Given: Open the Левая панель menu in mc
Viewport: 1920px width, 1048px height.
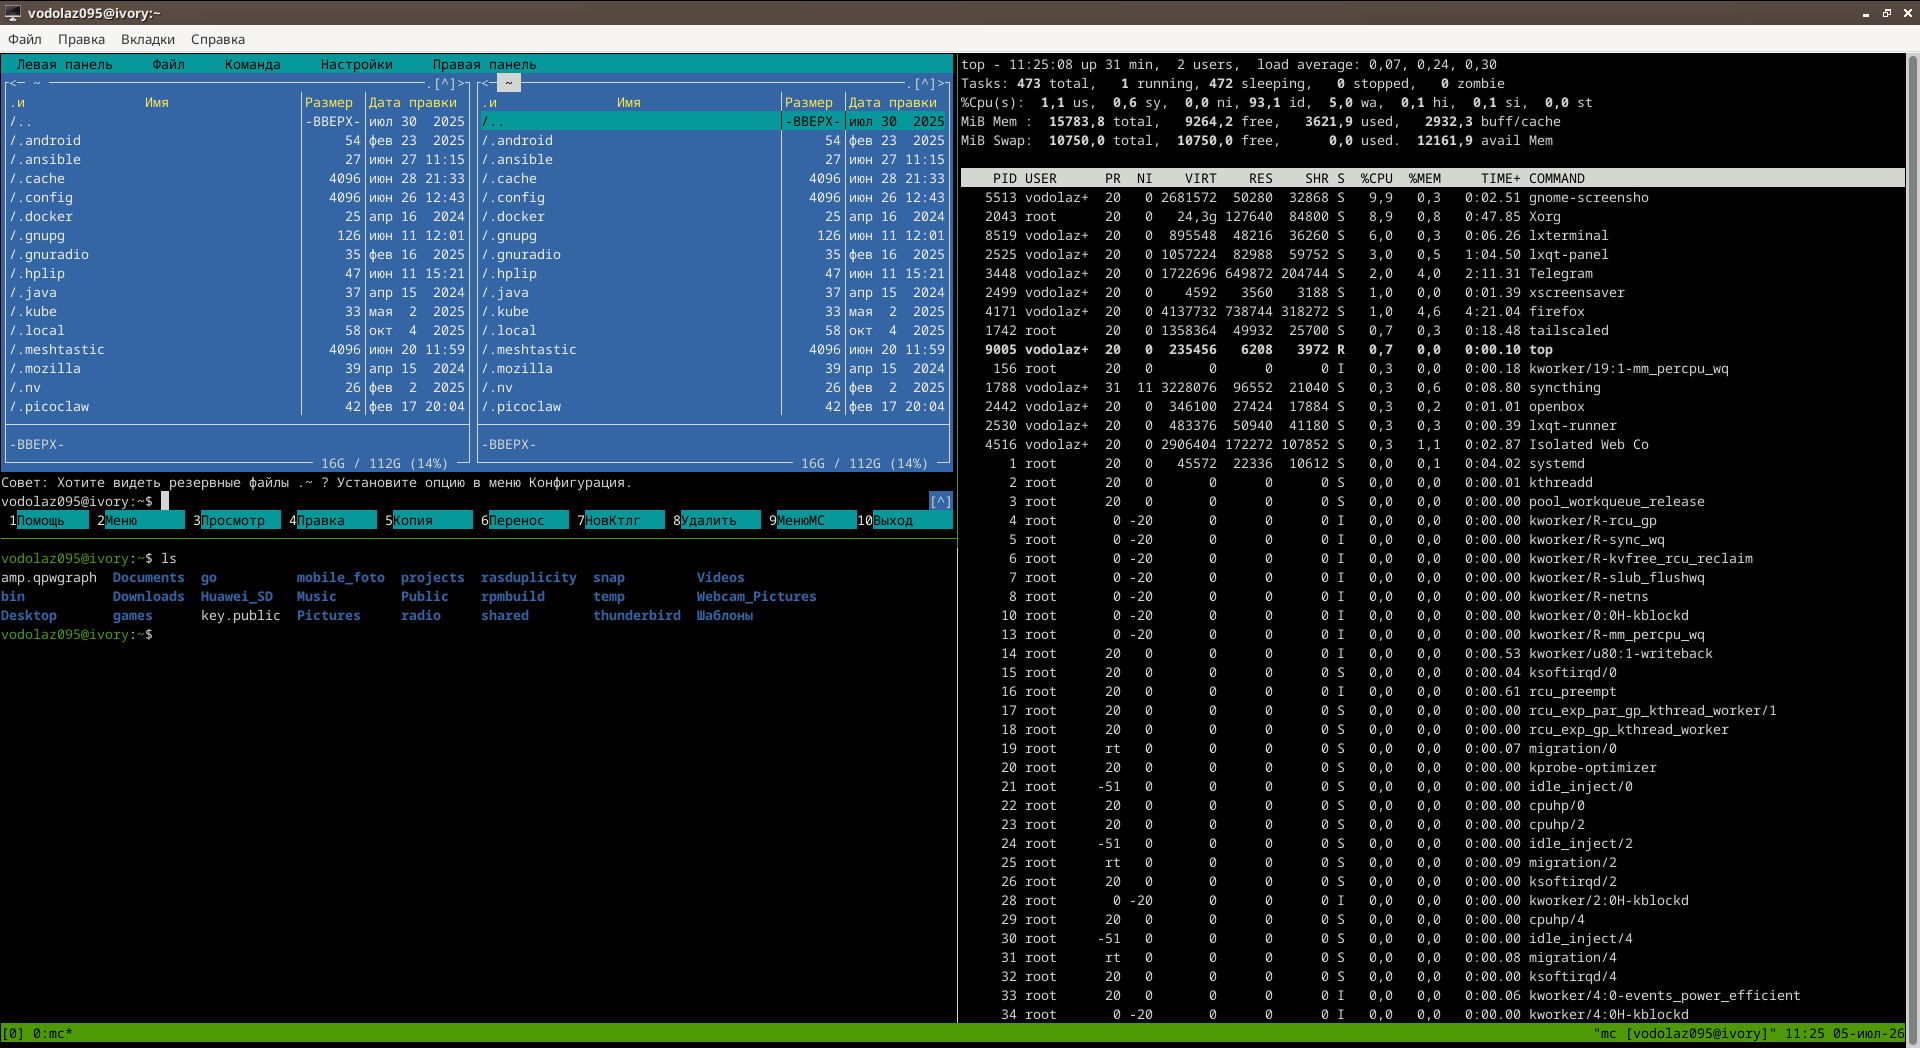Looking at the screenshot, I should 65,65.
